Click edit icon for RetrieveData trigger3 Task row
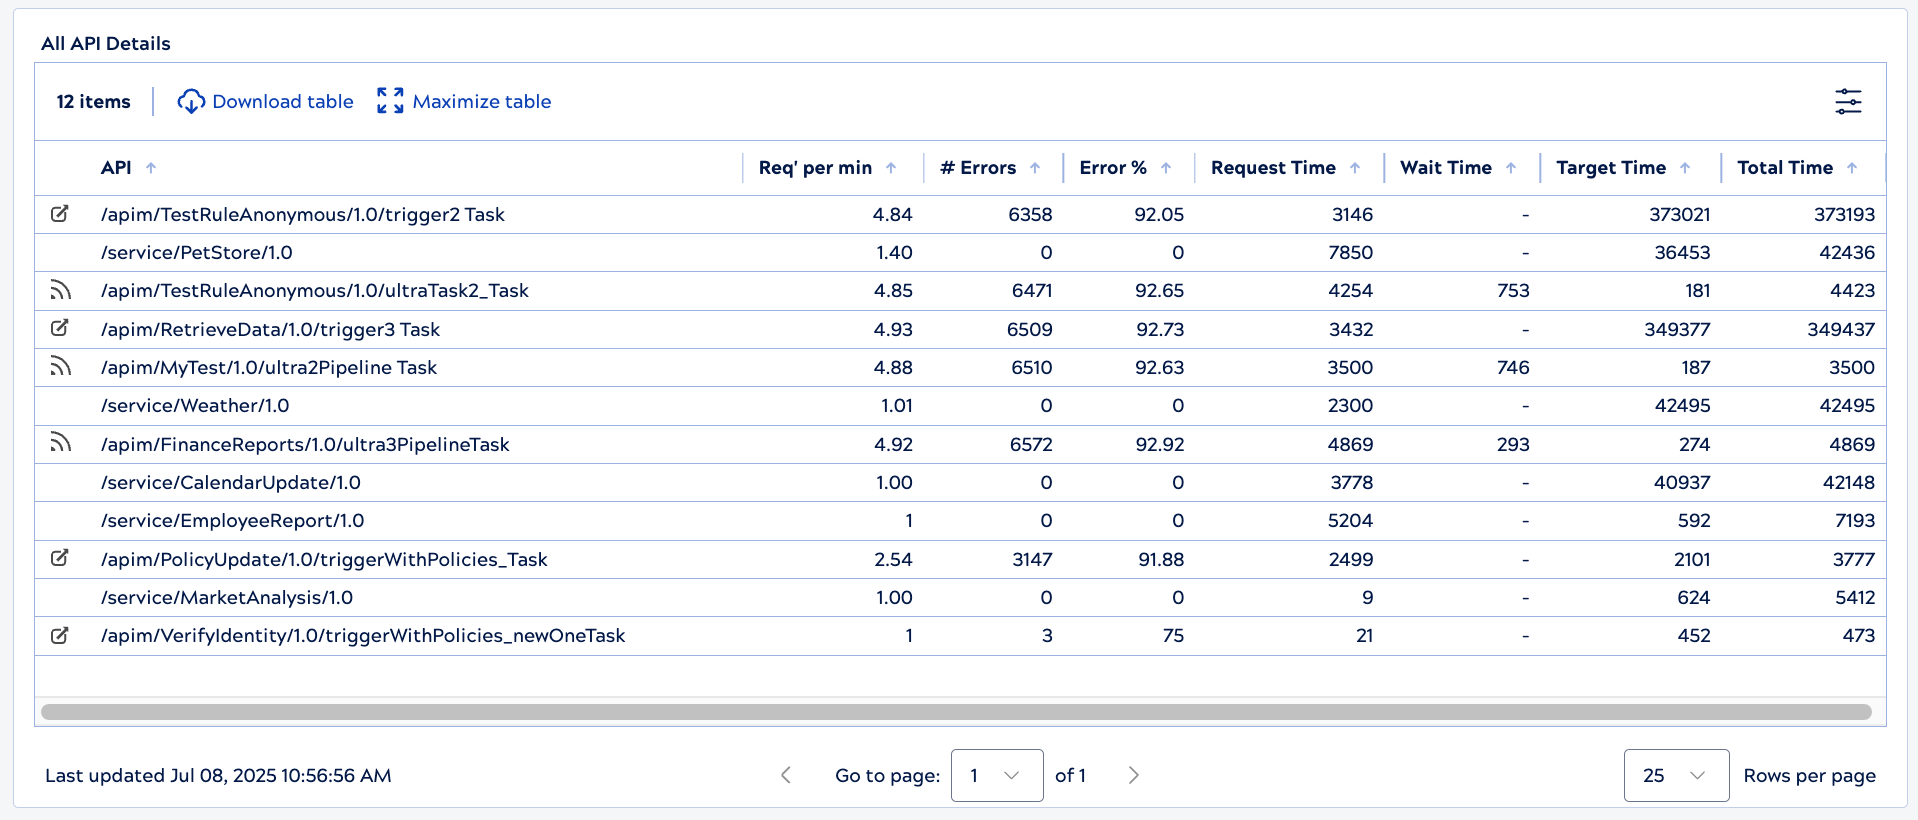Image resolution: width=1918 pixels, height=820 pixels. (x=60, y=328)
